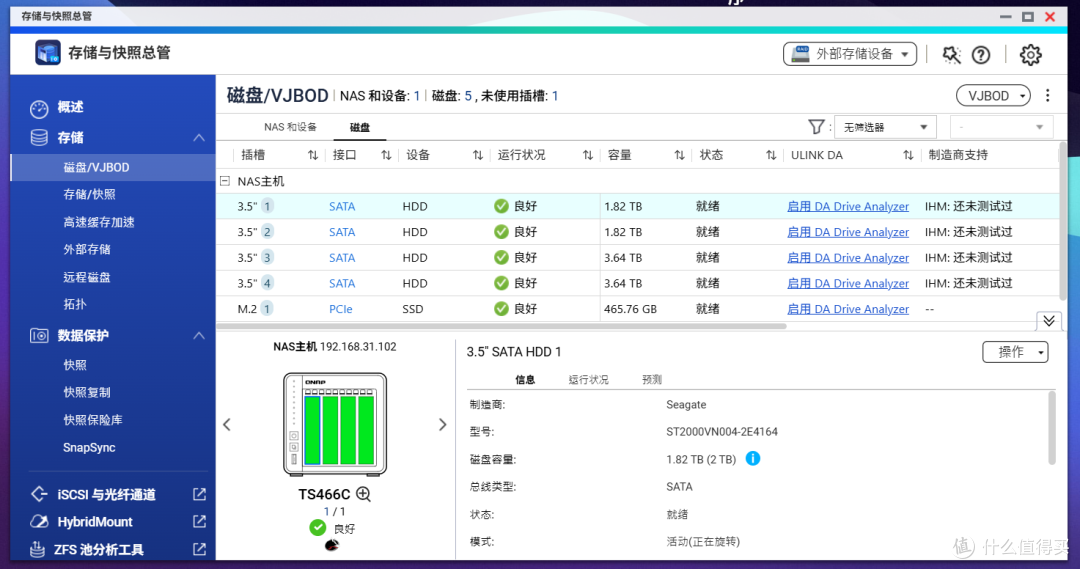Image resolution: width=1080 pixels, height=569 pixels.
Task: Open 磁盘/VJBOD in the sidebar
Action: pyautogui.click(x=113, y=167)
